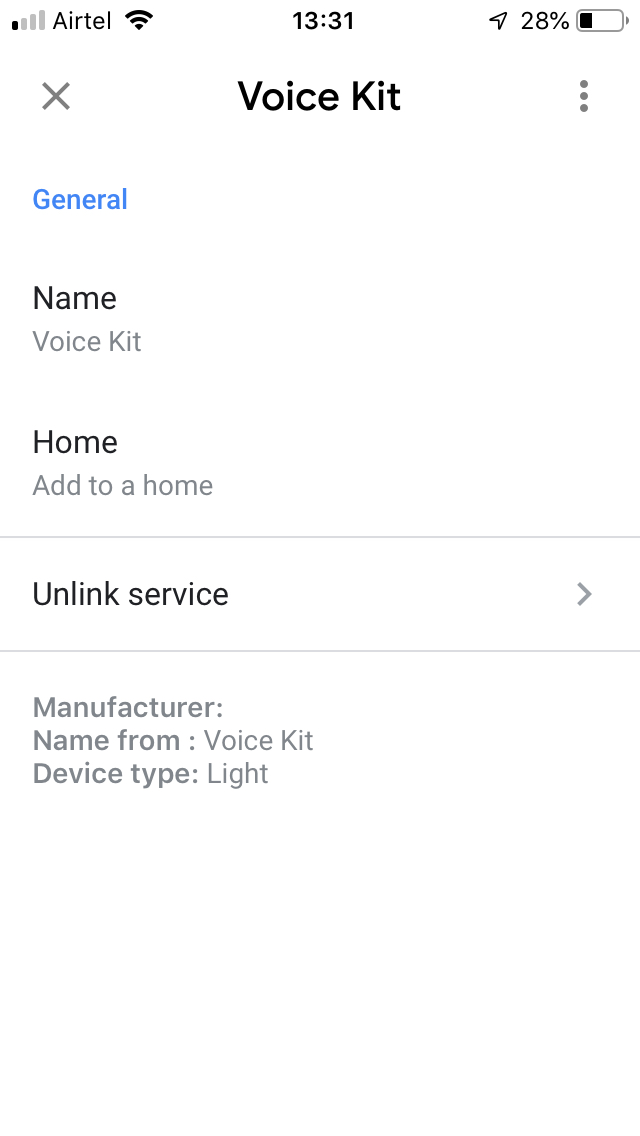Tap the 28% battery percentage text

coord(545,21)
